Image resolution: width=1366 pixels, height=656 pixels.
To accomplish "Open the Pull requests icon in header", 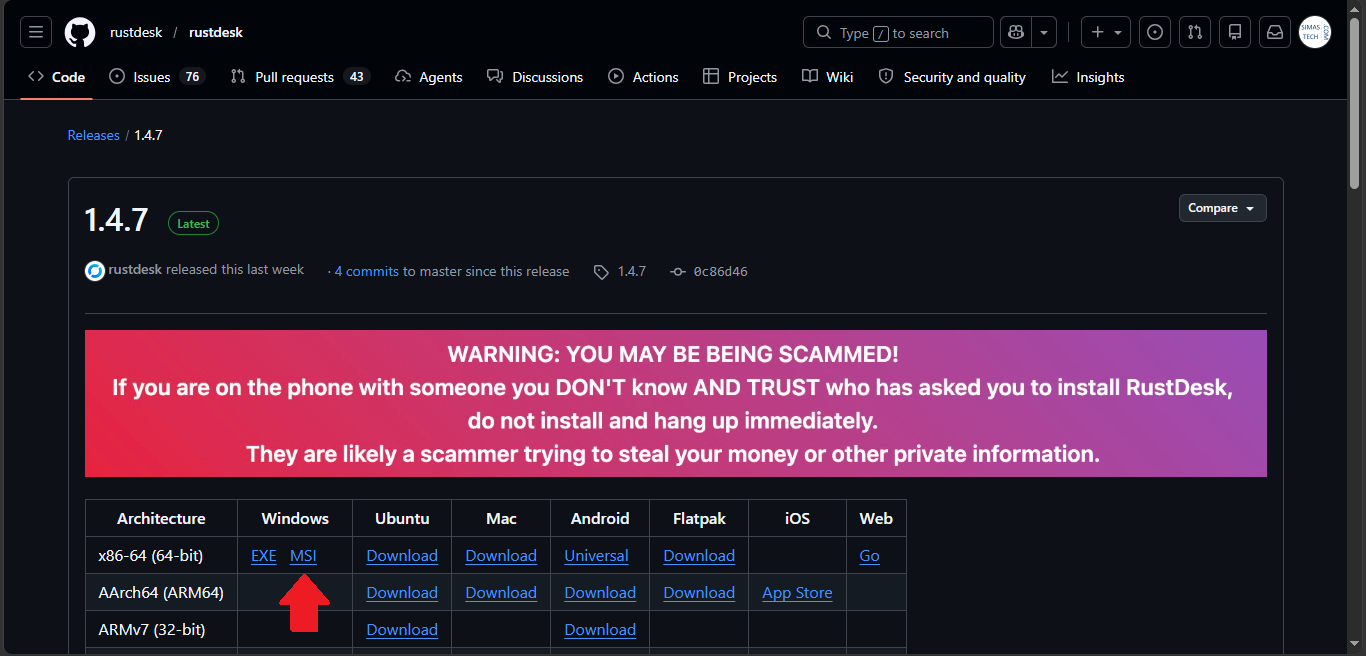I will [x=1195, y=33].
